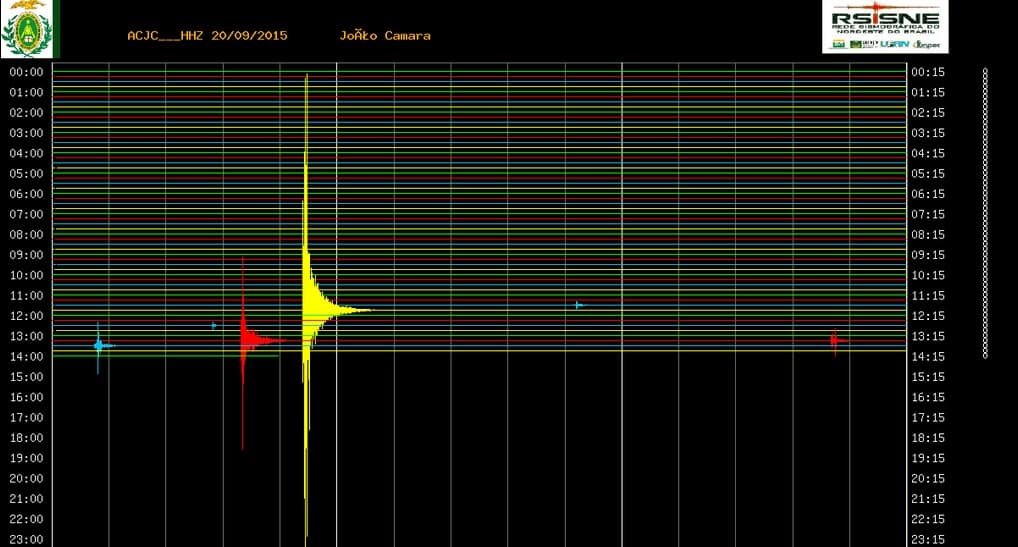Click the 03:15 right-side time label
This screenshot has height=547, width=1018.
tap(928, 133)
